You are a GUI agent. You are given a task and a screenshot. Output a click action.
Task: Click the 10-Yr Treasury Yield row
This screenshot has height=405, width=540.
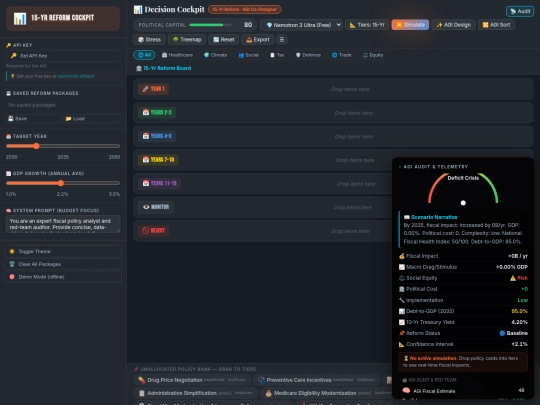(463, 322)
